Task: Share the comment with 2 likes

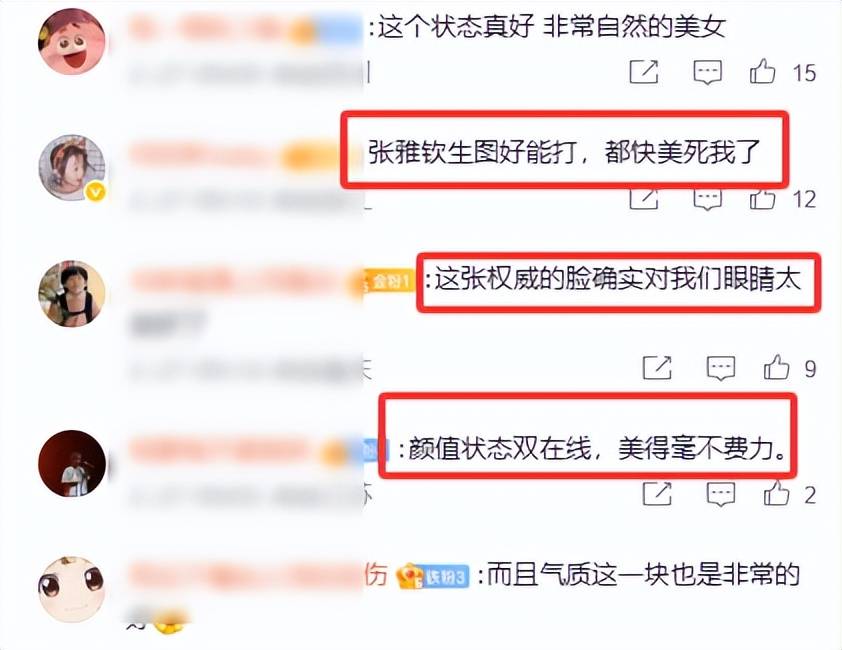Action: pos(657,494)
